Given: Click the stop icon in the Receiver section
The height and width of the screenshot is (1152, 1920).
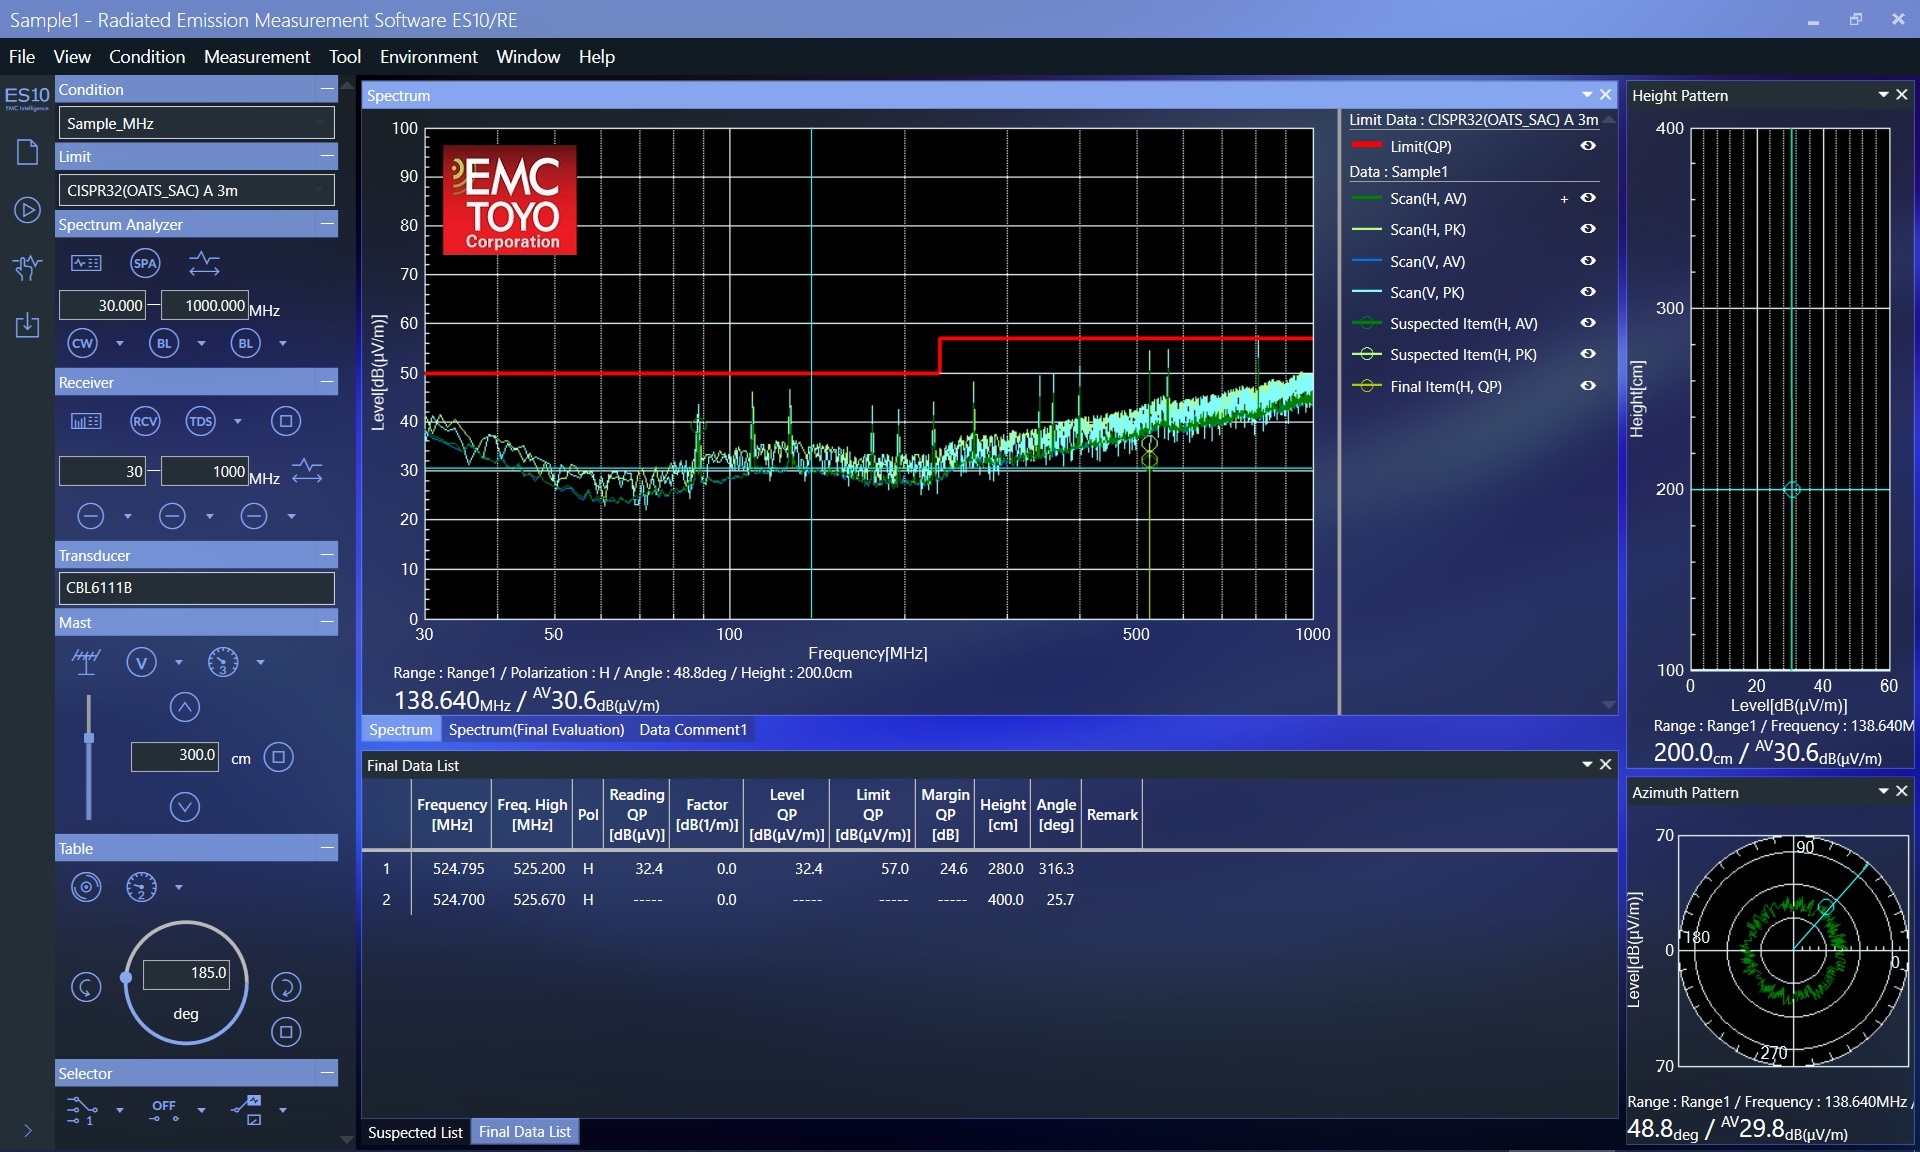Looking at the screenshot, I should pos(286,421).
